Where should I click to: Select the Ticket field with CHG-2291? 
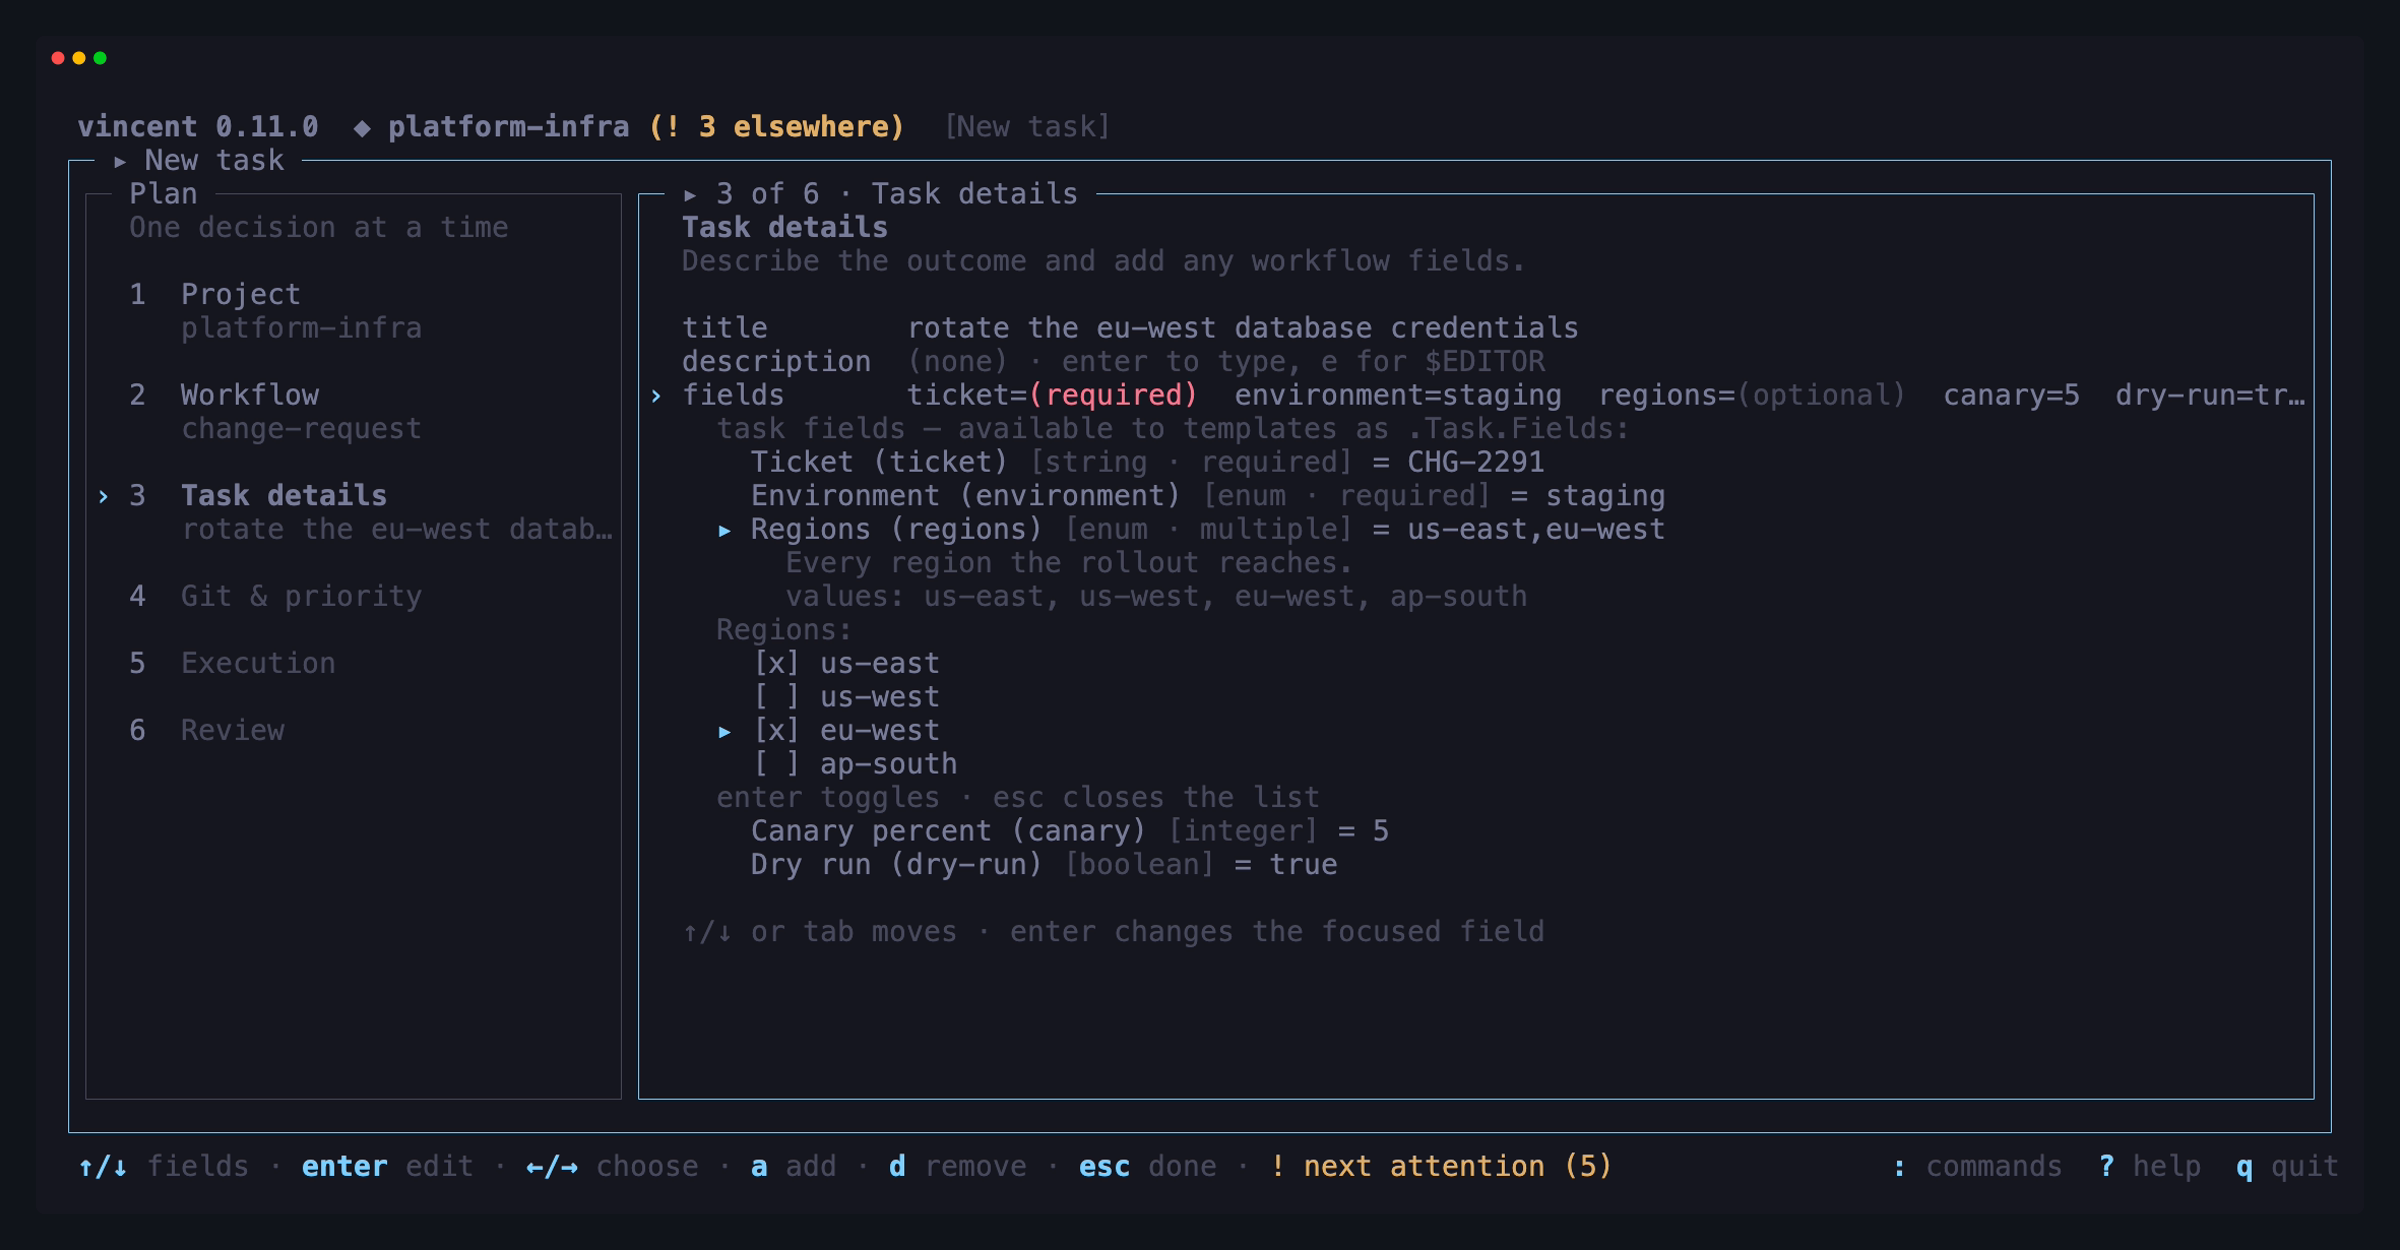tap(1148, 462)
